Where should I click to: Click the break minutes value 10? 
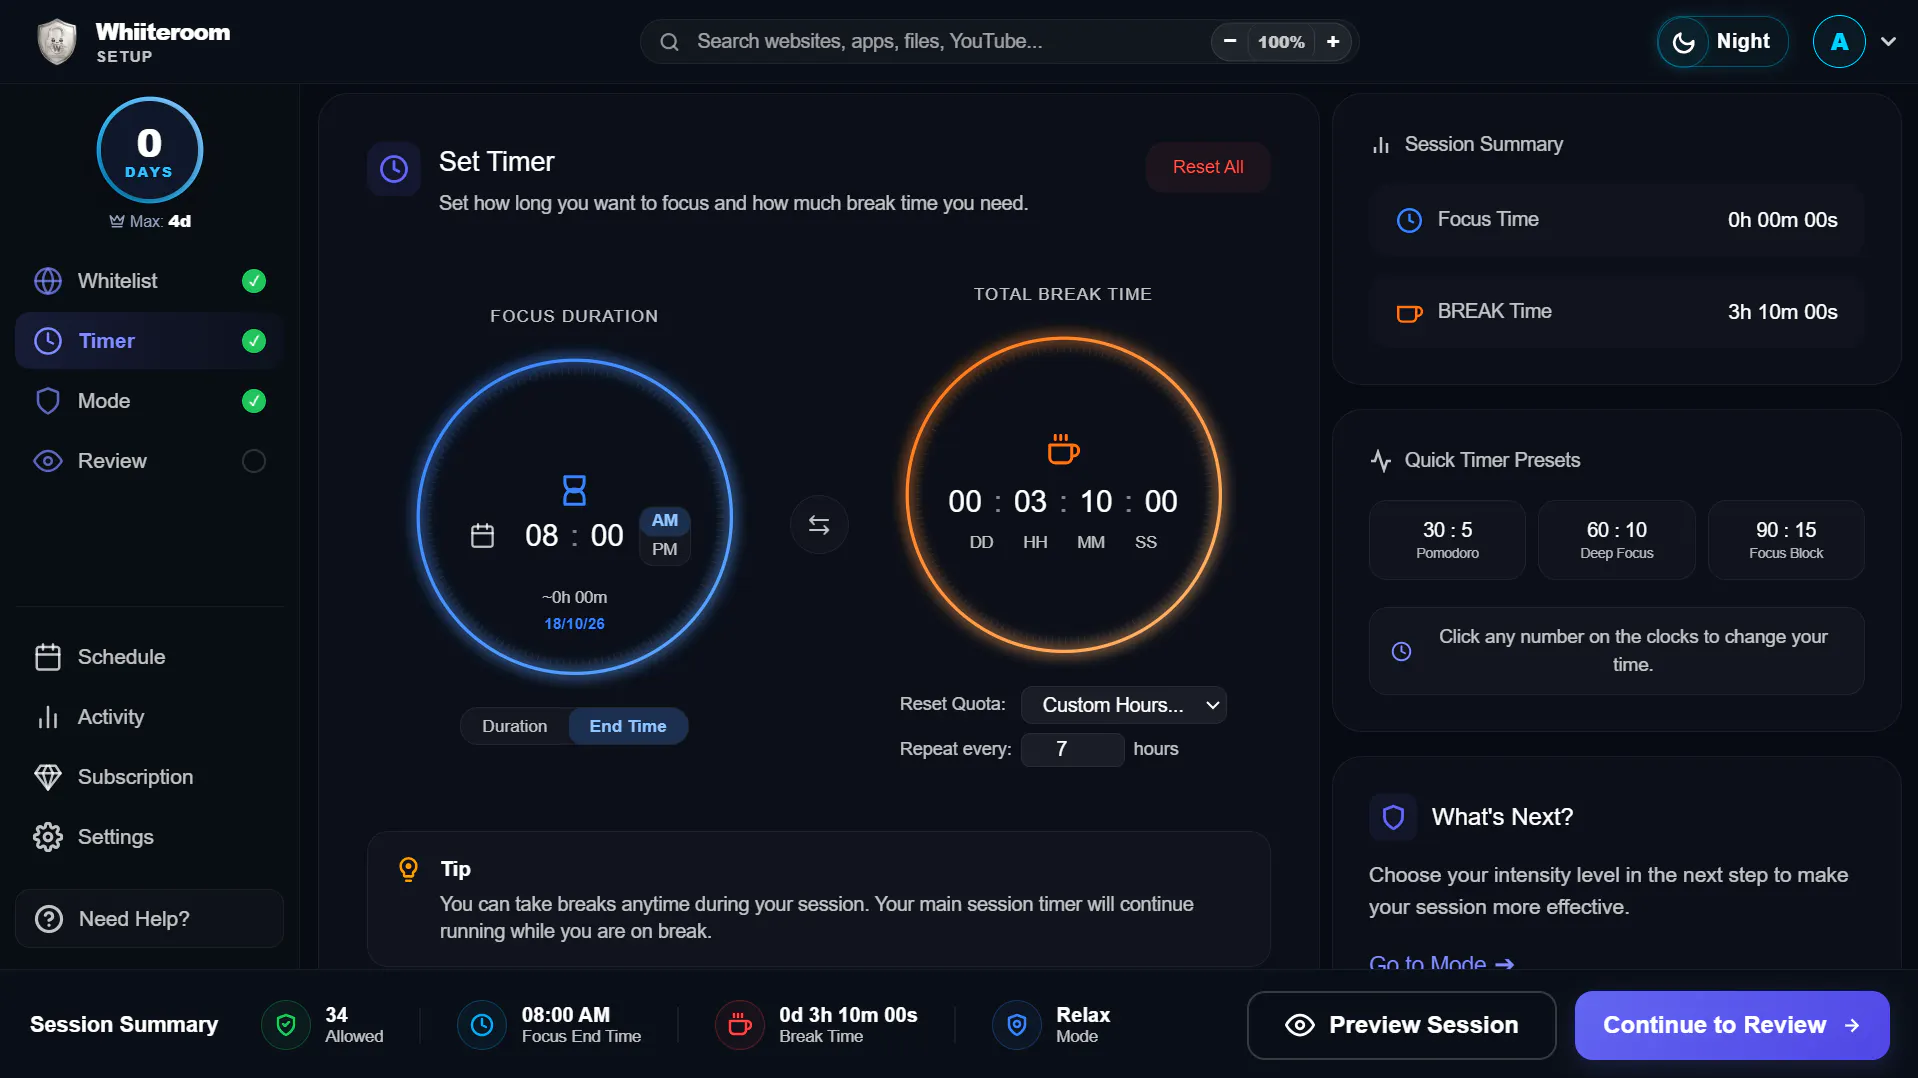click(1096, 501)
